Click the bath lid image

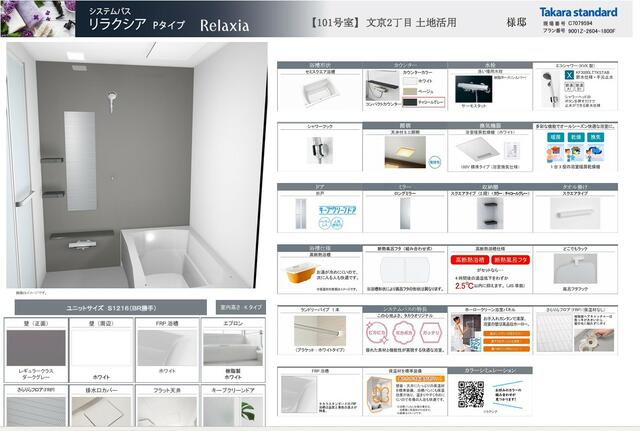pyautogui.click(x=405, y=270)
